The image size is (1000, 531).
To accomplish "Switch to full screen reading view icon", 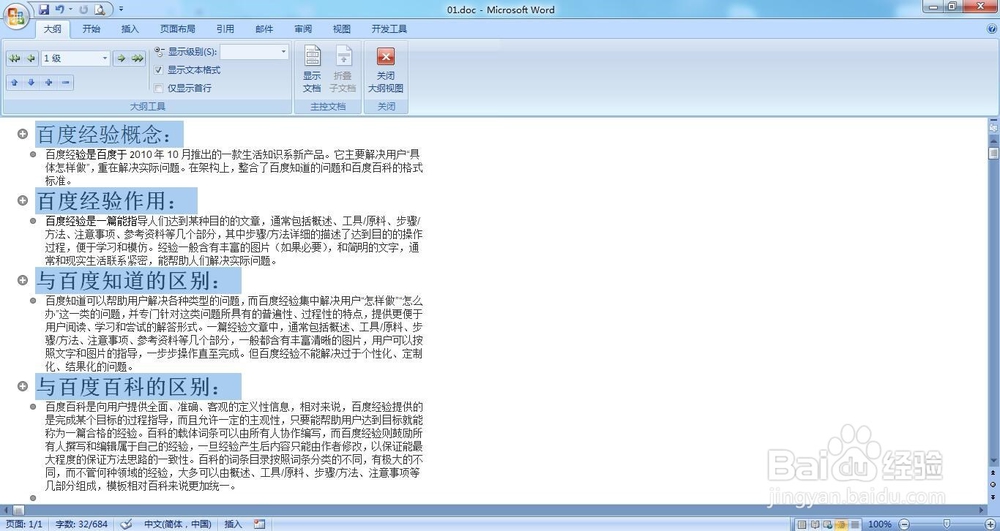I will pyautogui.click(x=814, y=525).
